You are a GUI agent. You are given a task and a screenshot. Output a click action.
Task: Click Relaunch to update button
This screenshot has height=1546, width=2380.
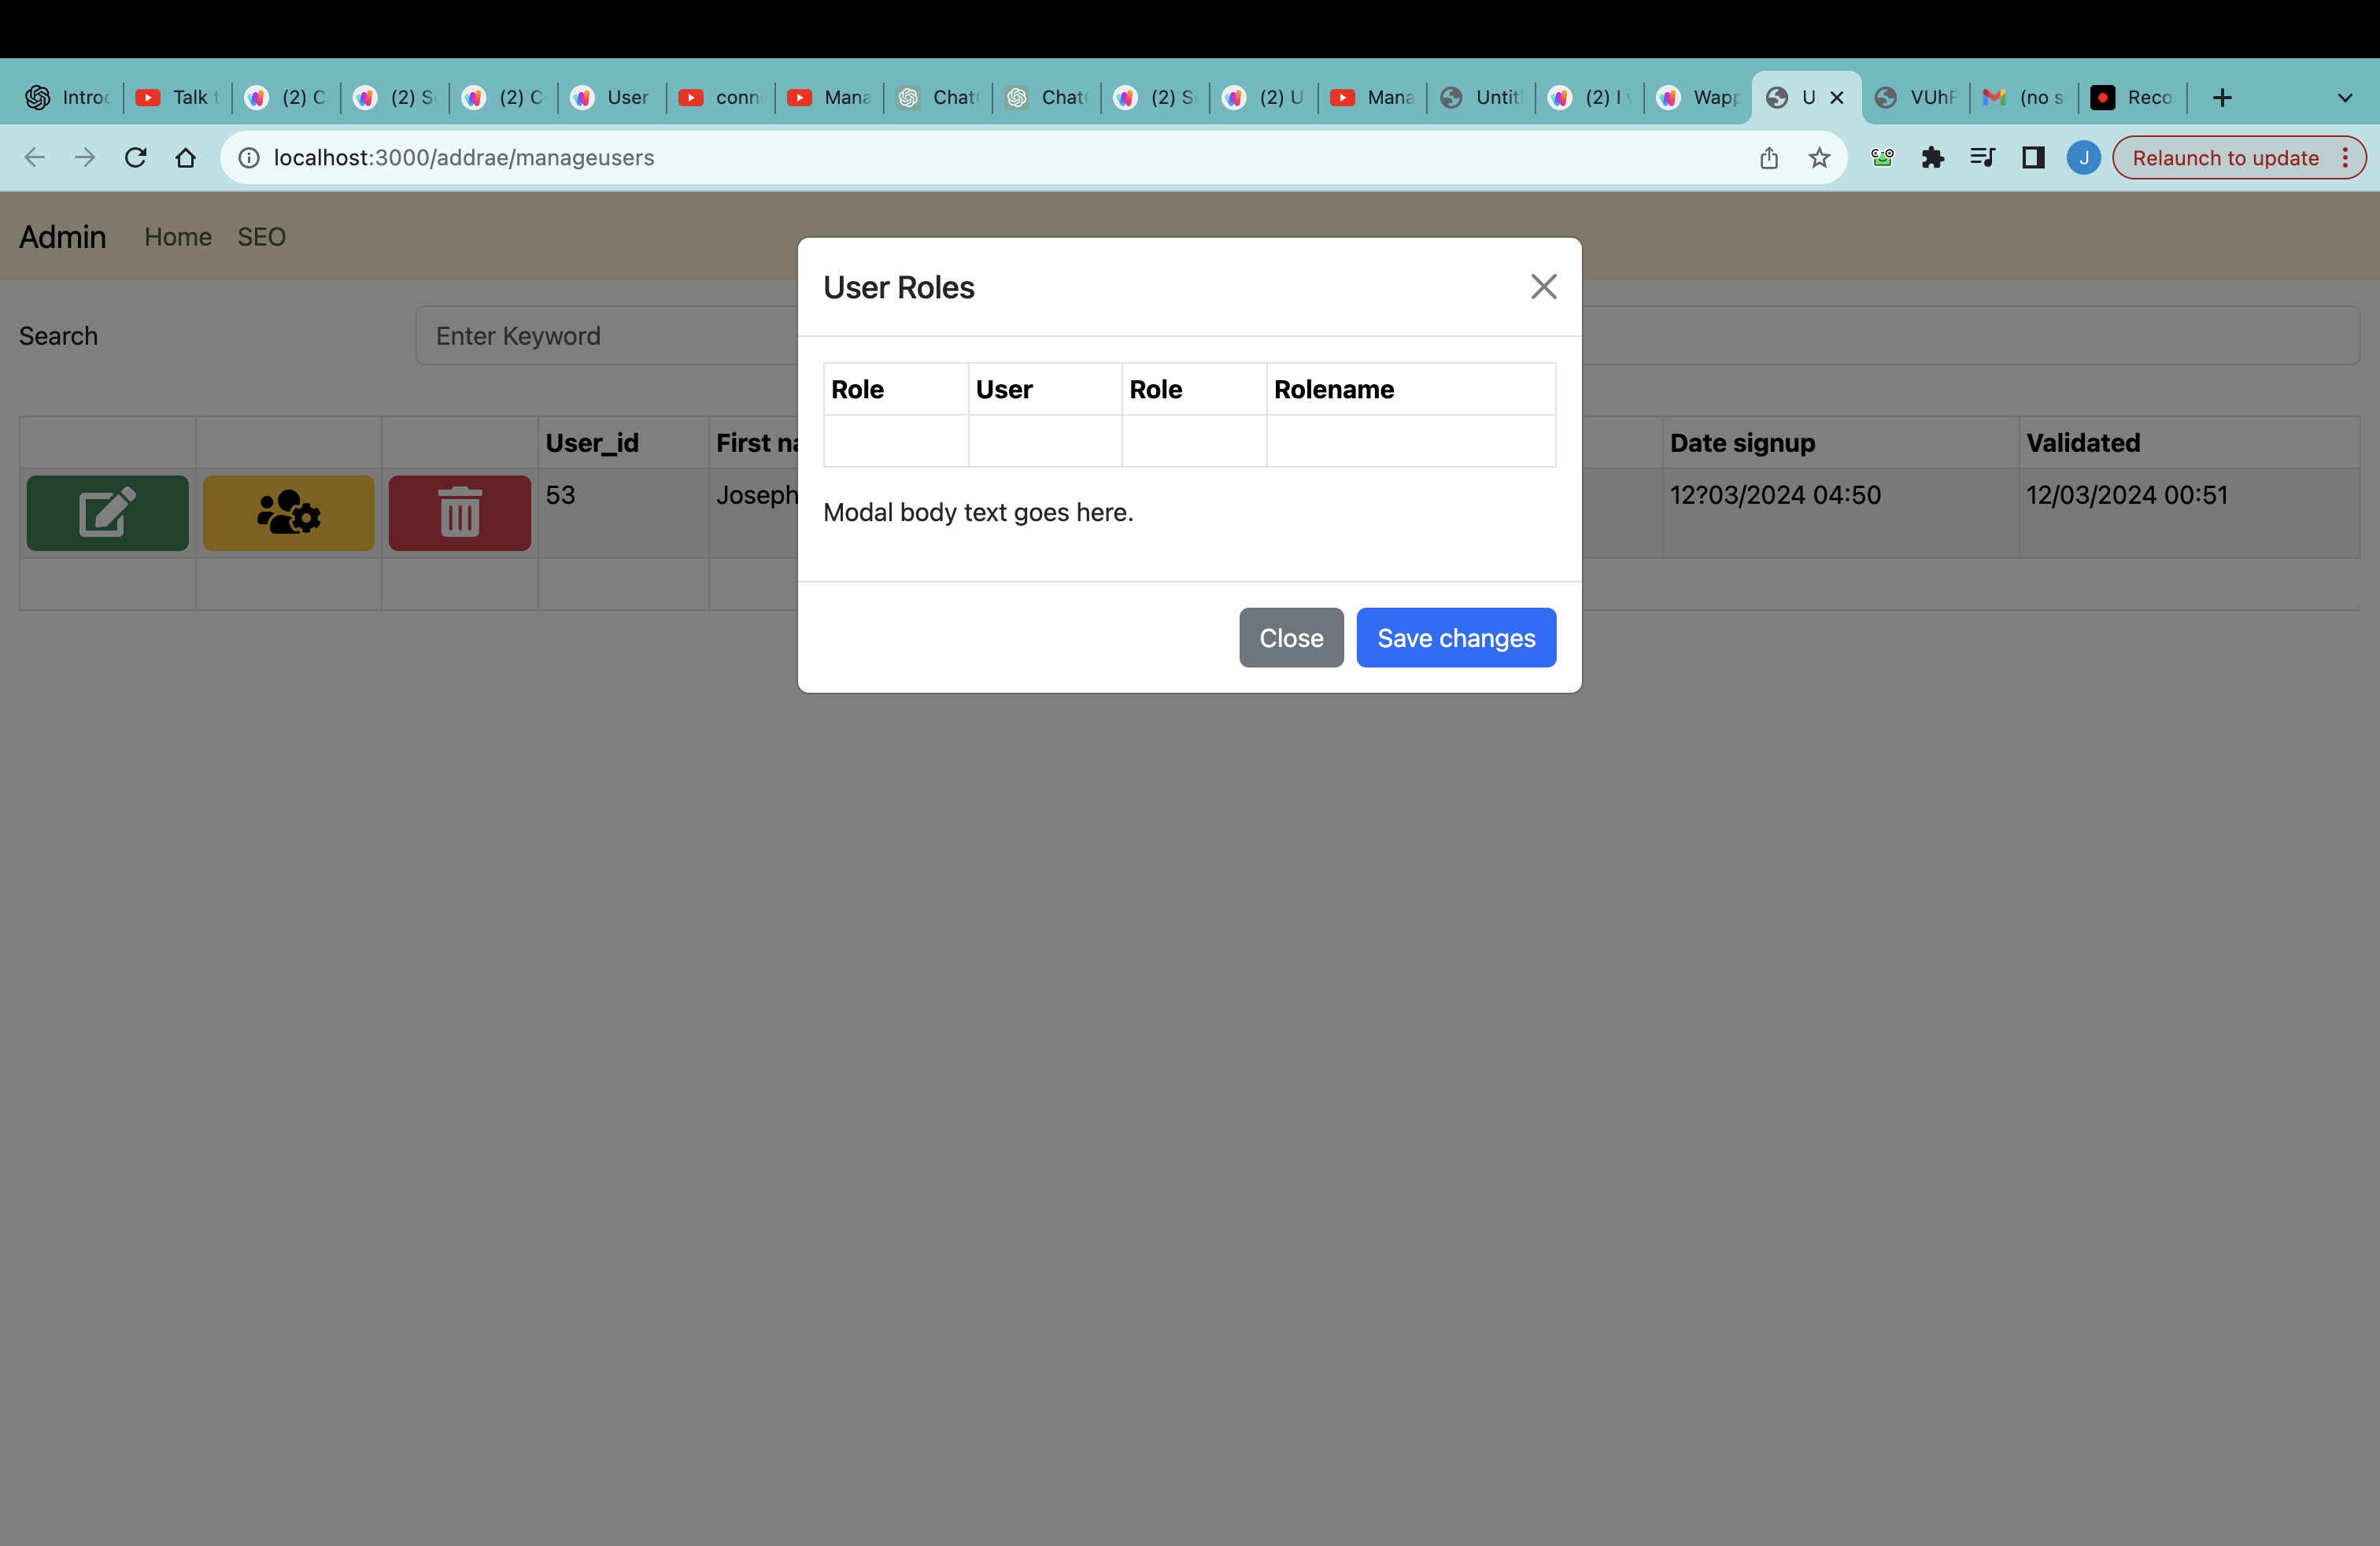[x=2225, y=158]
